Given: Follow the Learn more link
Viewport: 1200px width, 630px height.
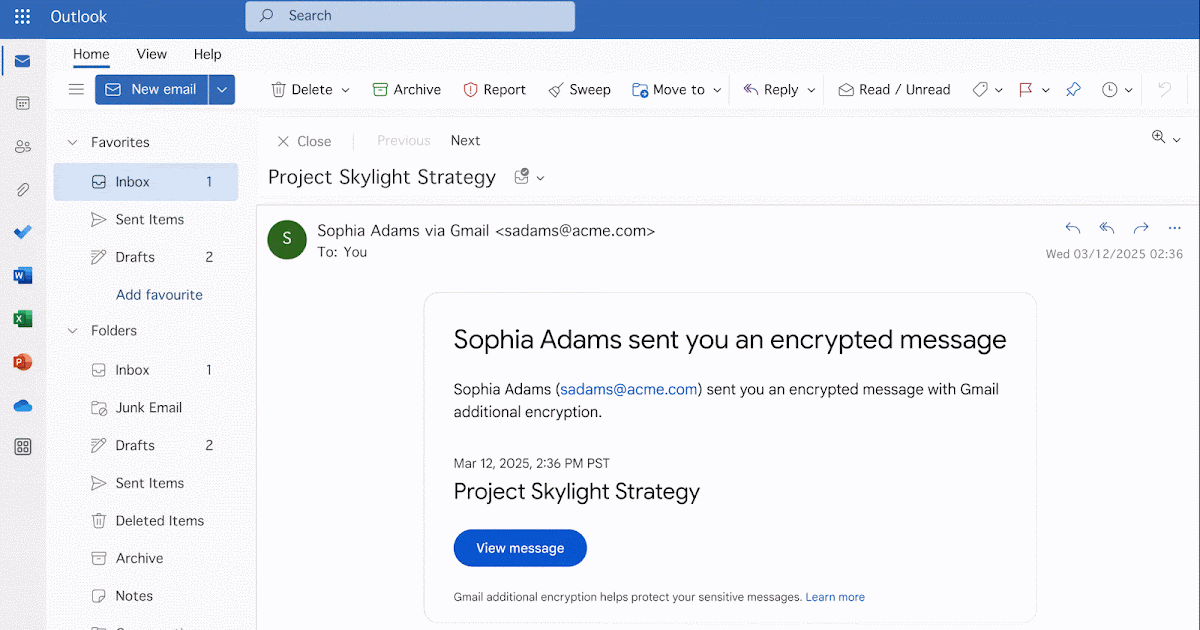Looking at the screenshot, I should tap(835, 597).
